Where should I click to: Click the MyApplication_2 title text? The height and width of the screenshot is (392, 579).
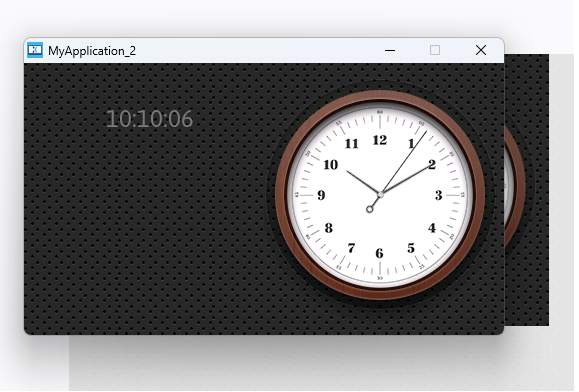(x=92, y=51)
